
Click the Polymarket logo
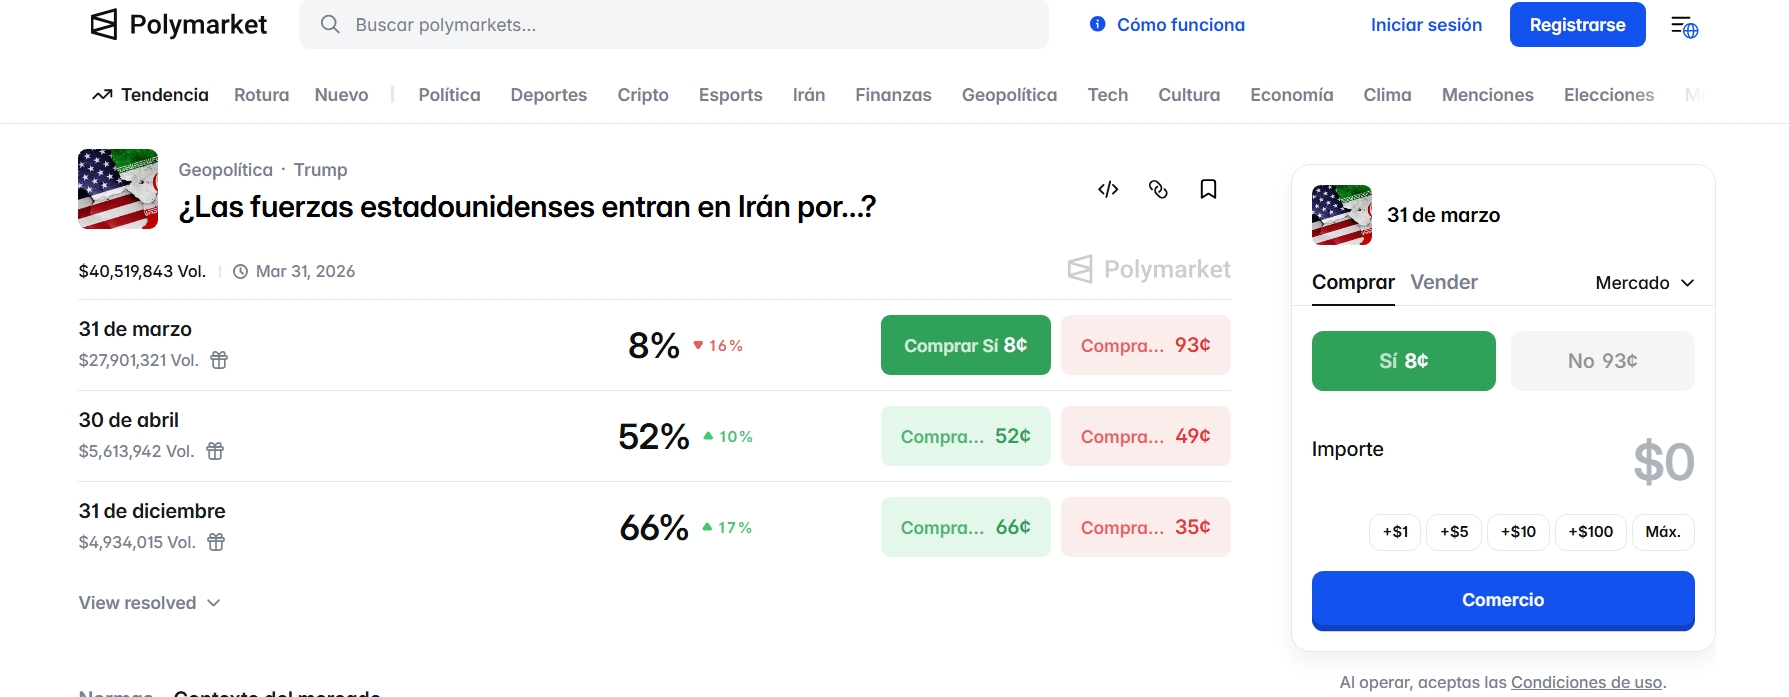click(x=179, y=25)
